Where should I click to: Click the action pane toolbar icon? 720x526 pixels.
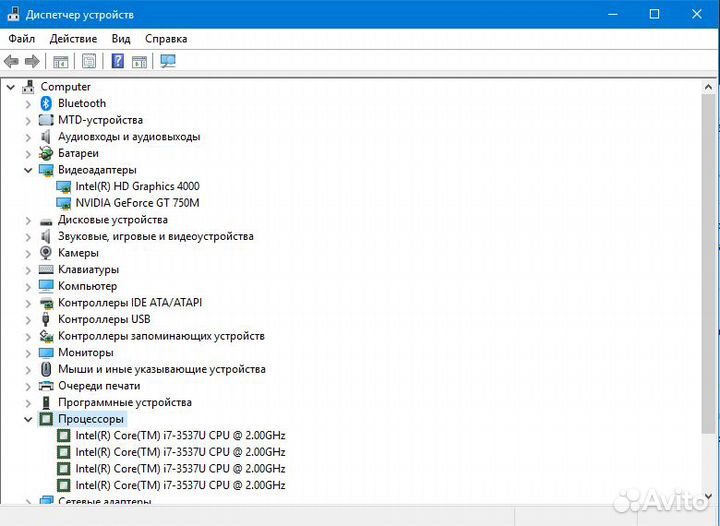139,61
